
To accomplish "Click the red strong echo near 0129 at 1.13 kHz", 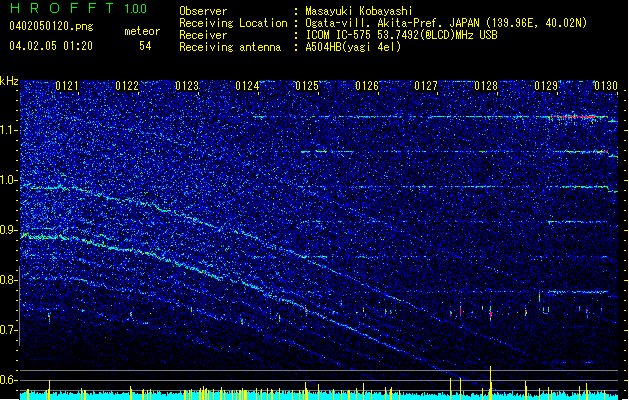I will click(x=576, y=117).
